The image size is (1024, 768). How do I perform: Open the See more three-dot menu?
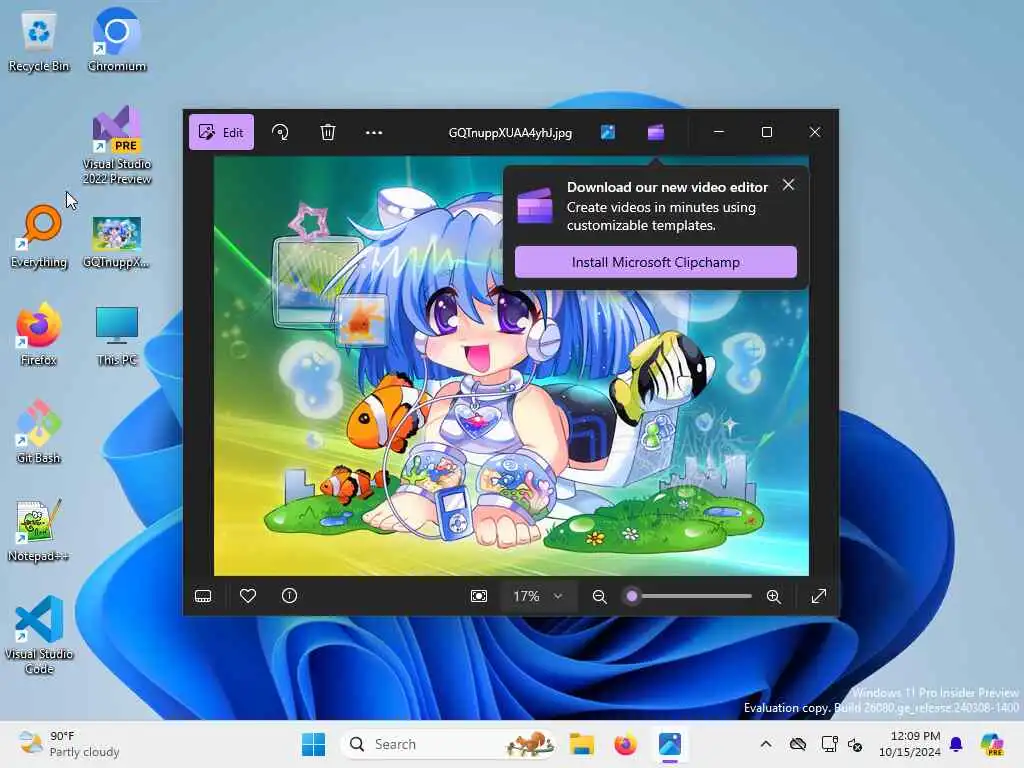pyautogui.click(x=374, y=133)
